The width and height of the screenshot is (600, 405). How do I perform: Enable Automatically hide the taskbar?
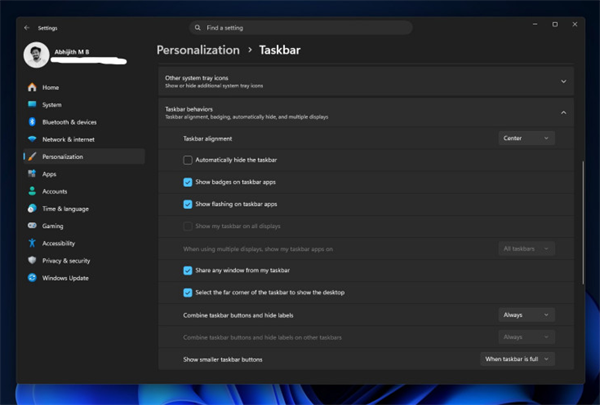[x=188, y=160]
